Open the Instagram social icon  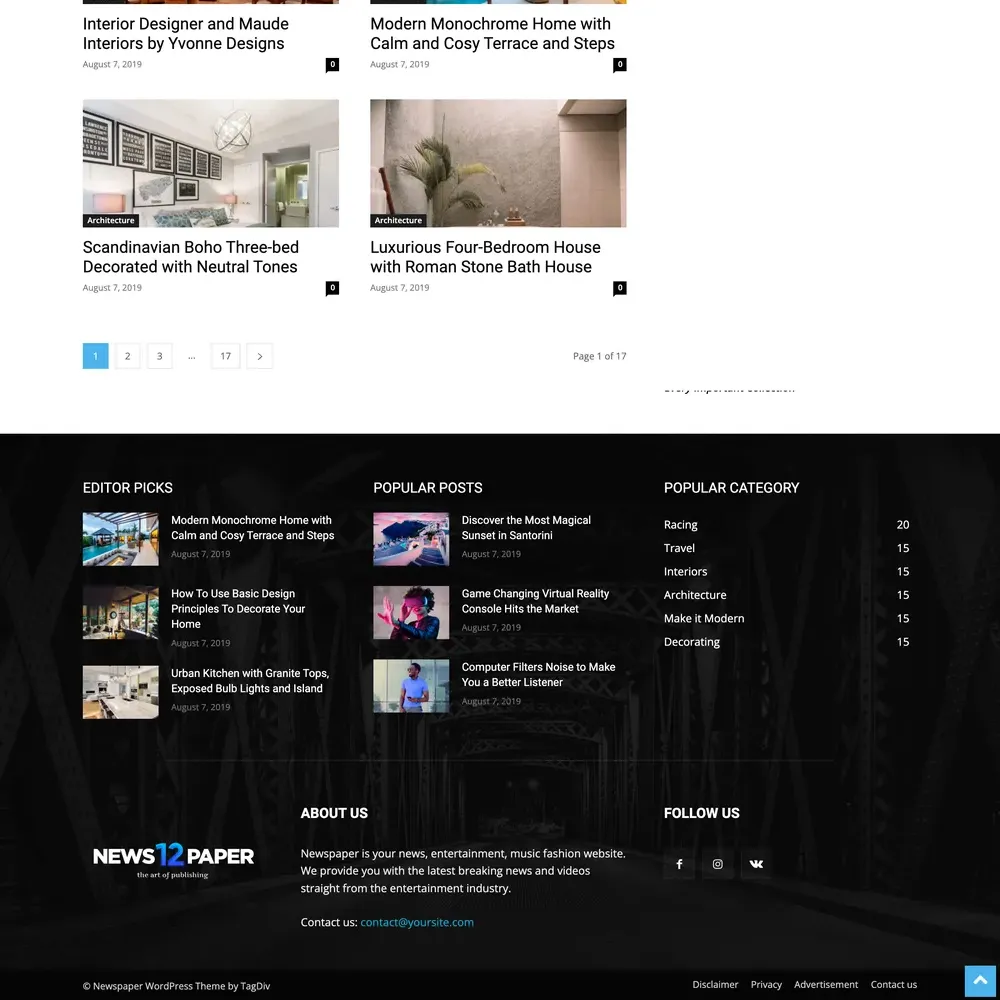[x=717, y=864]
